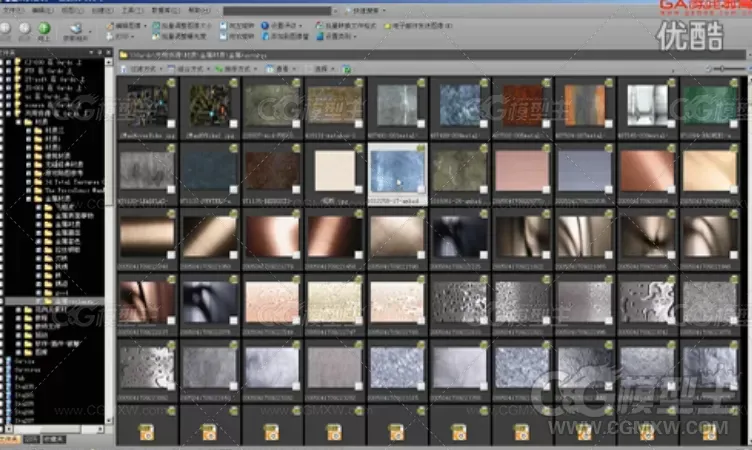This screenshot has width=752, height=450.
Task: Open the Quick Search (快速搜索) dropdown arrow
Action: tap(384, 11)
